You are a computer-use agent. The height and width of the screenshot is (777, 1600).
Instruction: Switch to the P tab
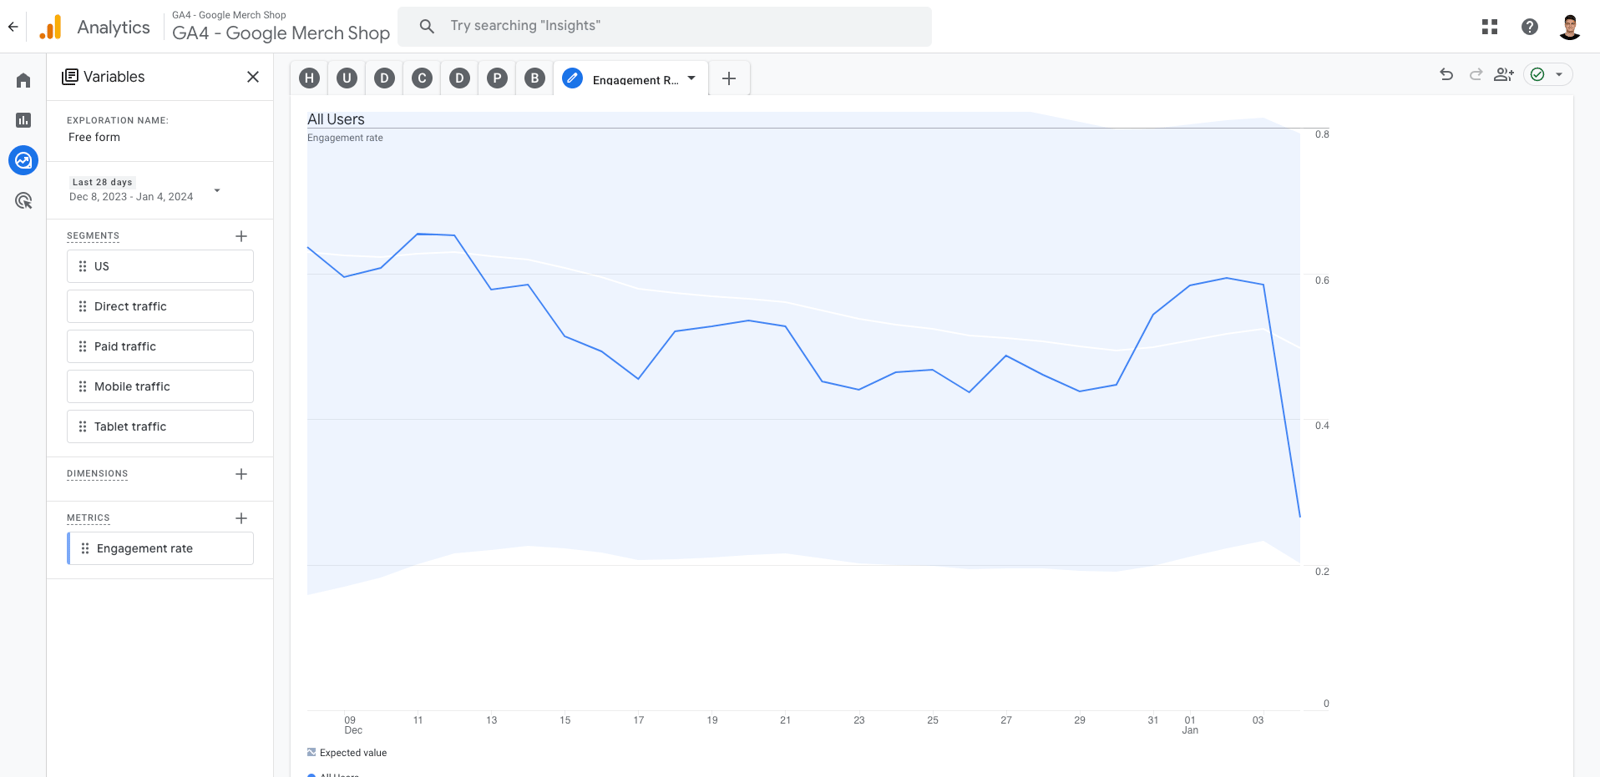pyautogui.click(x=497, y=78)
